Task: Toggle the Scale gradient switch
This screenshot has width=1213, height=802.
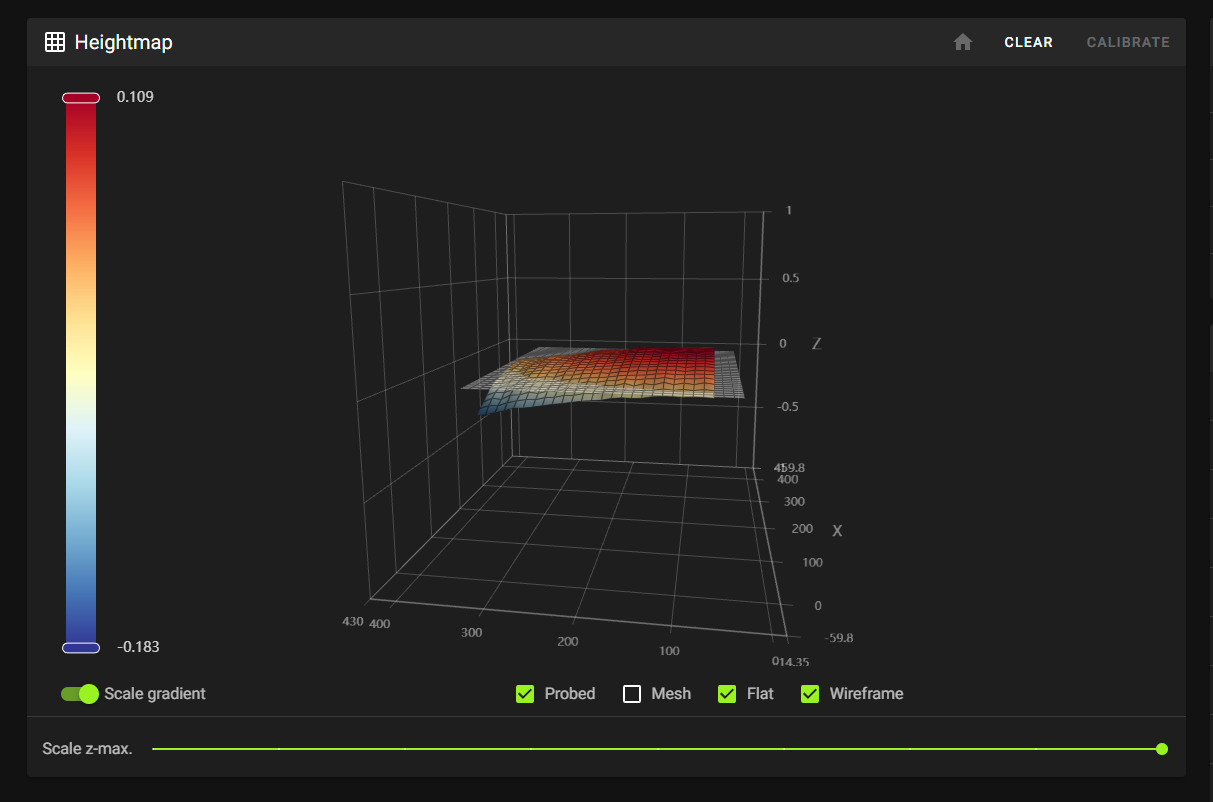Action: point(80,694)
